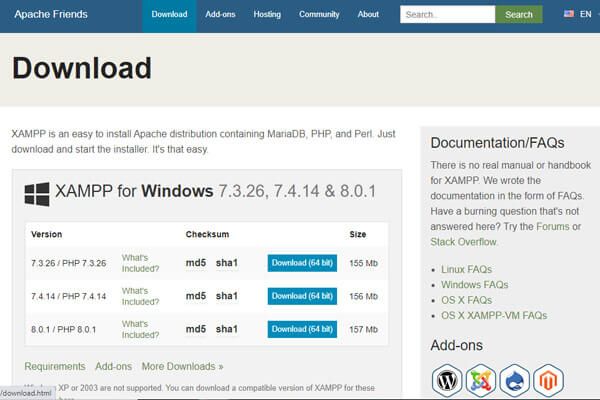Open the Community menu item
Screen dimensions: 600x400
319,15
